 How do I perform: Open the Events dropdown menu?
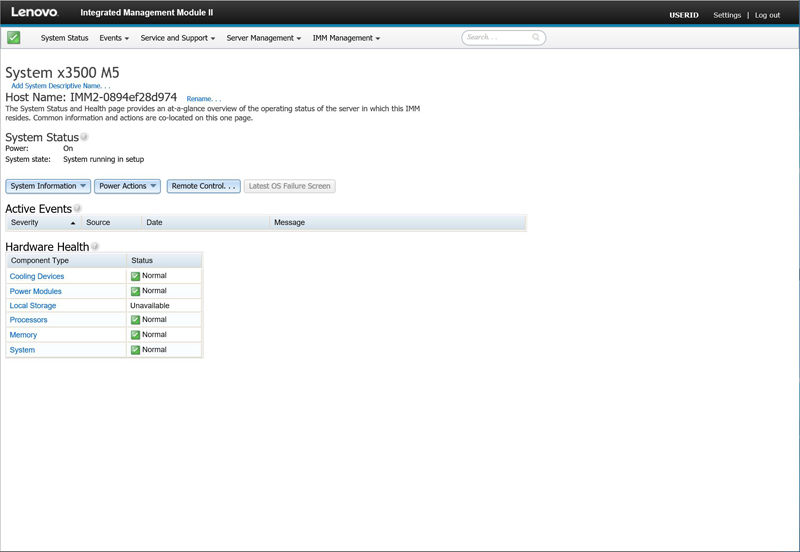pos(114,38)
